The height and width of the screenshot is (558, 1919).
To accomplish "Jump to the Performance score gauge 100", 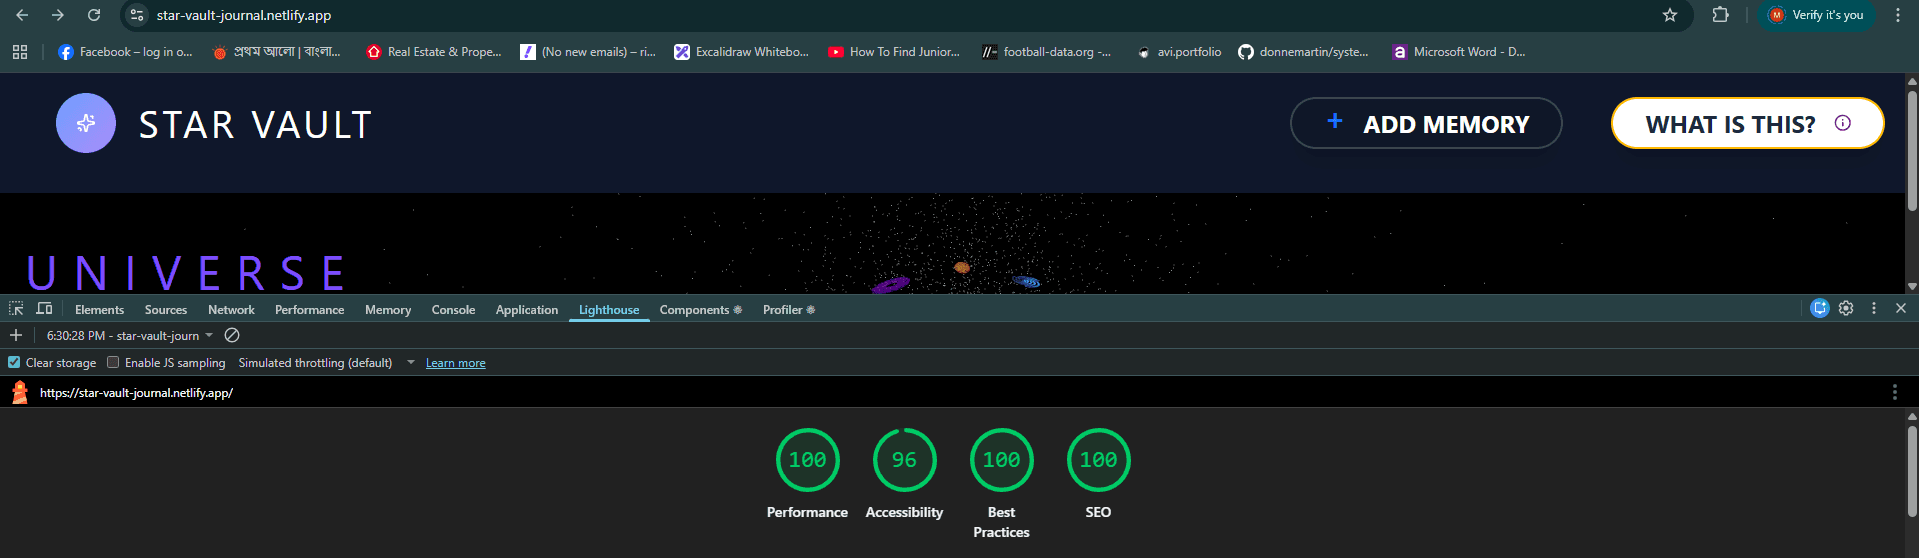I will (x=807, y=460).
